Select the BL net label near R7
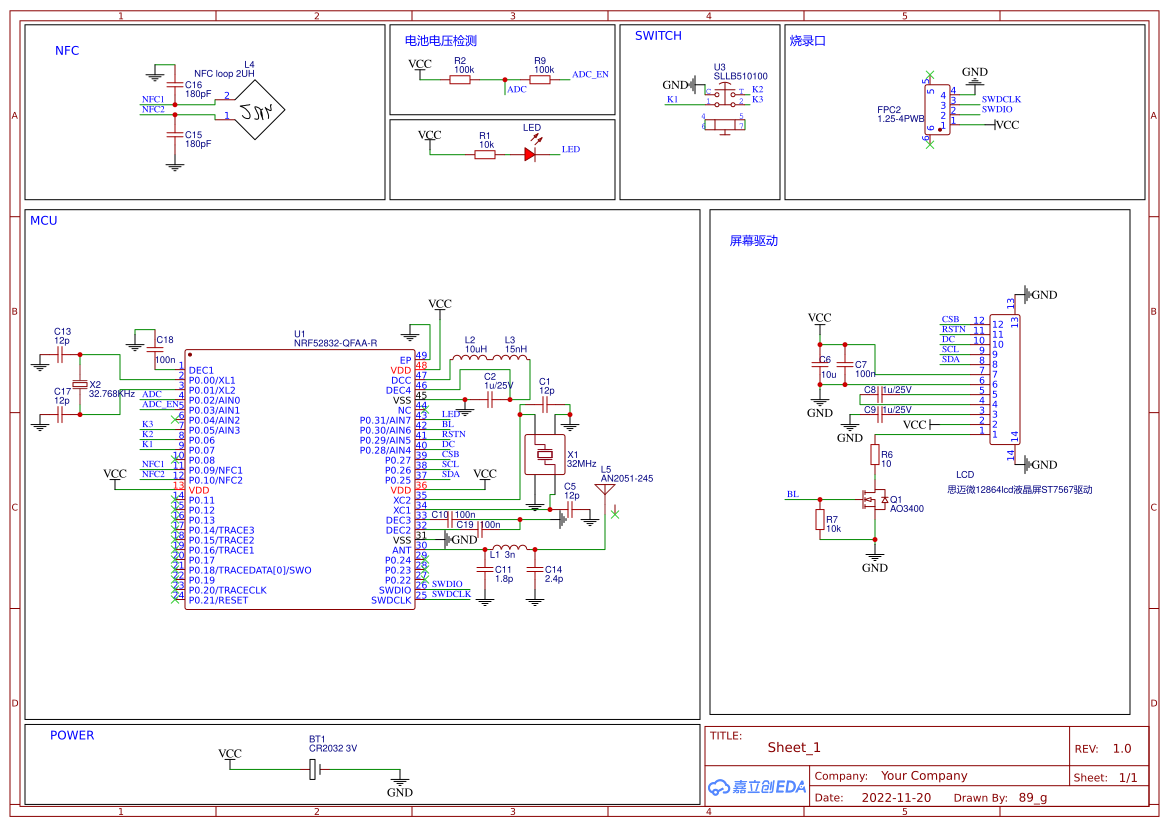The image size is (1169, 827). (x=793, y=494)
